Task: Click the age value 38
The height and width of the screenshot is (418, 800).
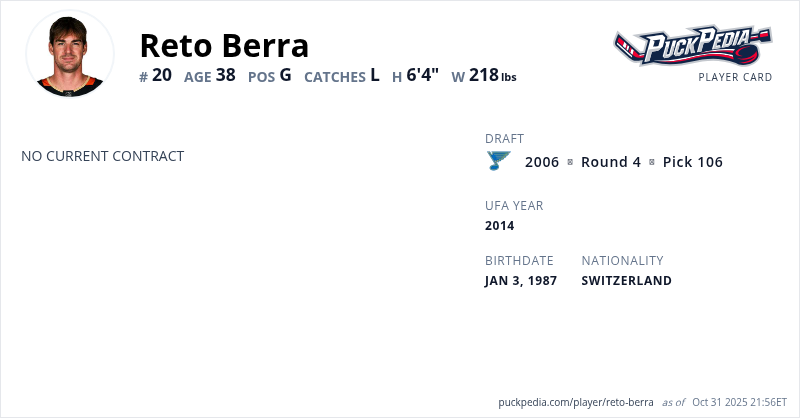Action: 225,75
